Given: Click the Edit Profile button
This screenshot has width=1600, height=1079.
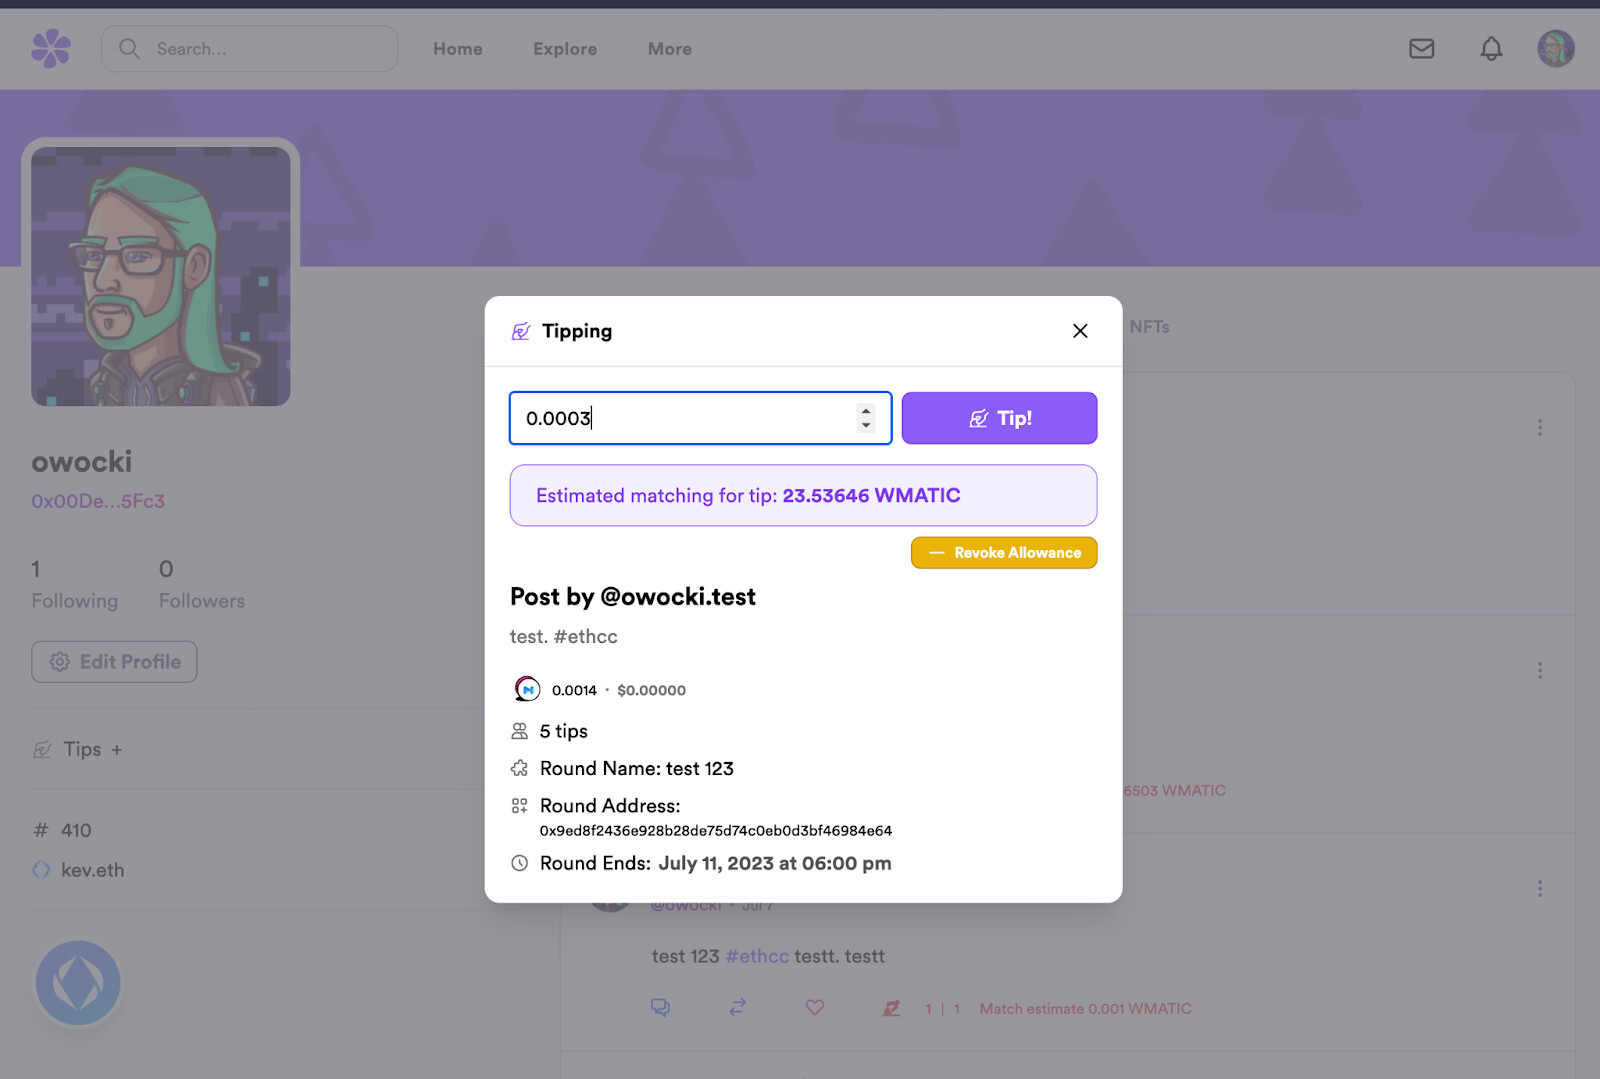Looking at the screenshot, I should pyautogui.click(x=114, y=662).
